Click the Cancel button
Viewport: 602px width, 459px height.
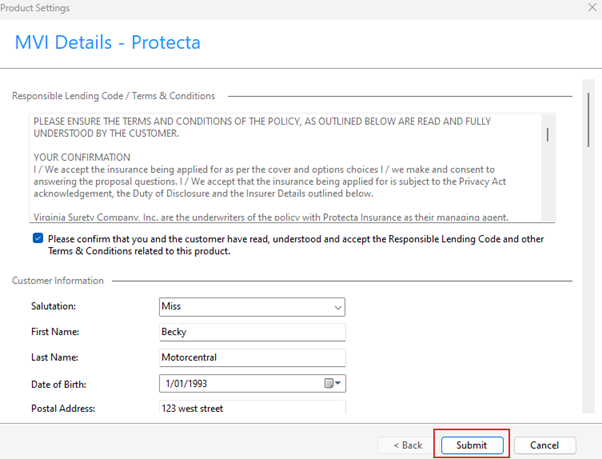[x=544, y=444]
